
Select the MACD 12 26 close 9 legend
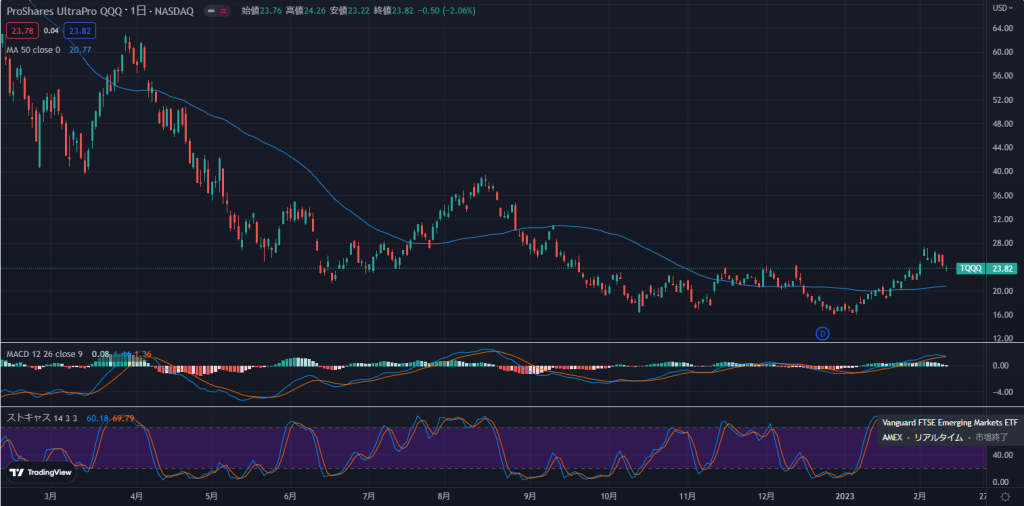[44, 354]
